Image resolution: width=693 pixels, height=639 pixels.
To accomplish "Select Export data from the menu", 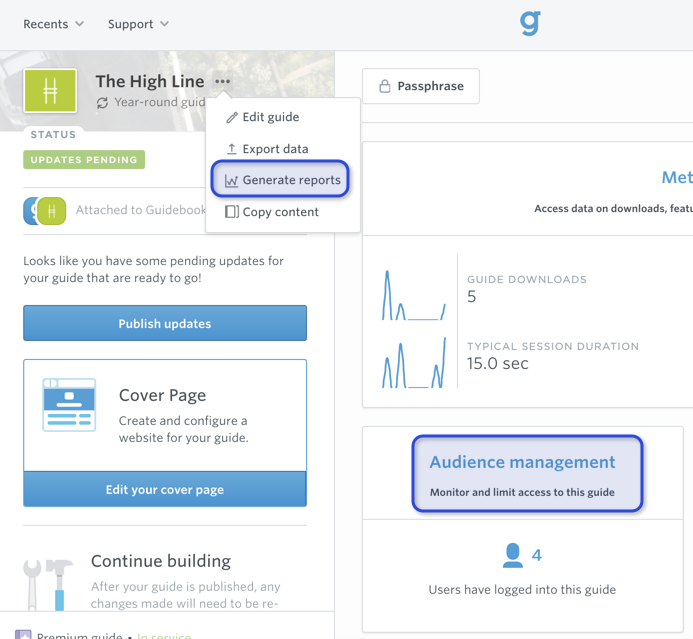I will click(x=267, y=149).
